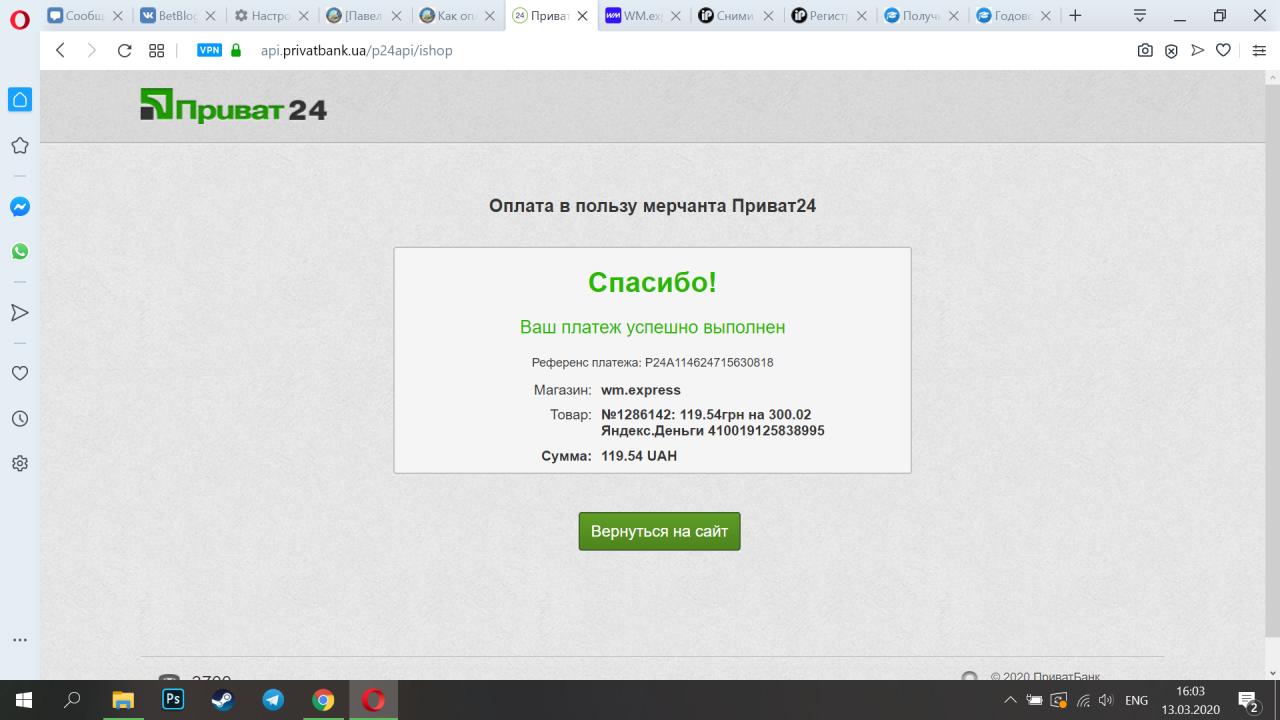Take a snapshot with camera icon

tap(1145, 50)
